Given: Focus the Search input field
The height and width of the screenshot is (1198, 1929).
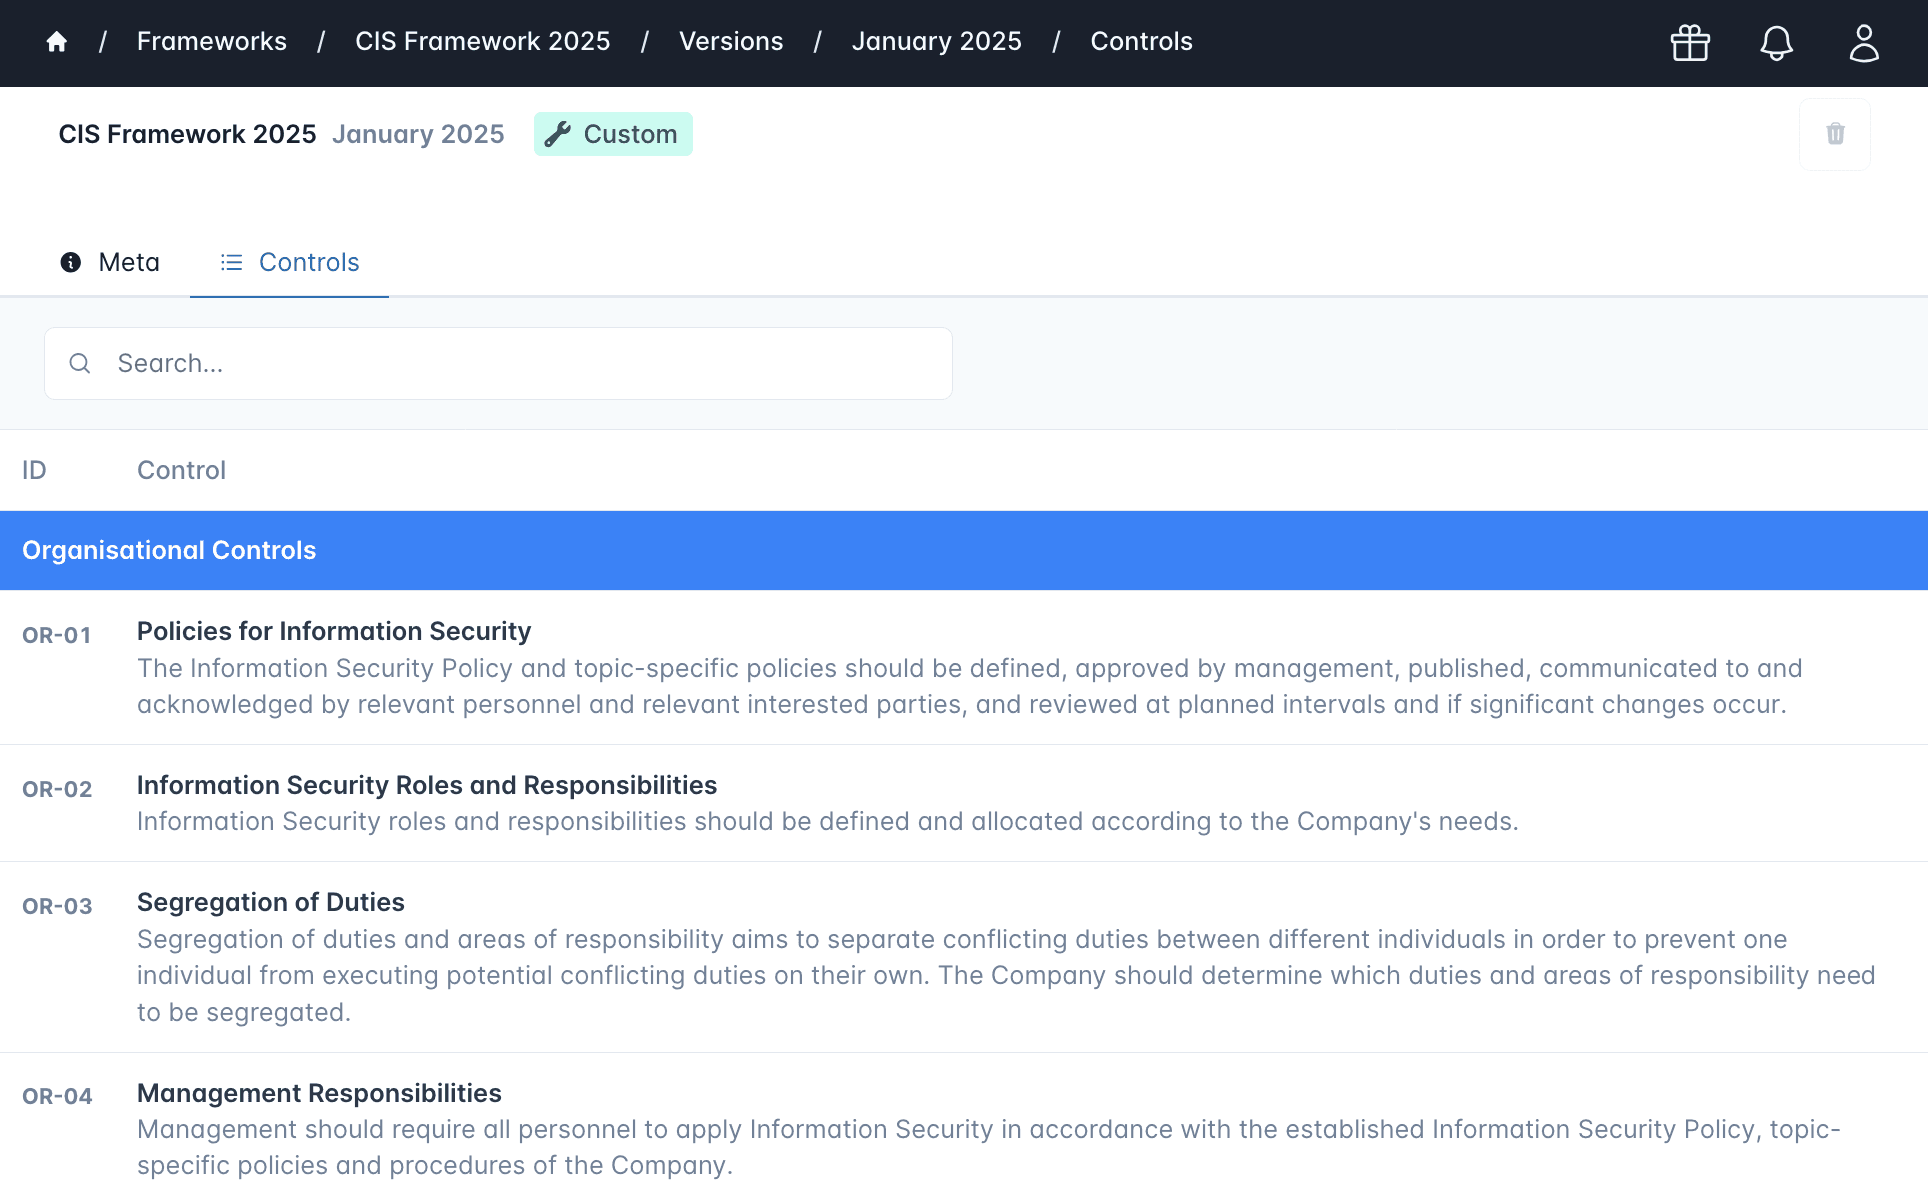Looking at the screenshot, I should click(498, 363).
